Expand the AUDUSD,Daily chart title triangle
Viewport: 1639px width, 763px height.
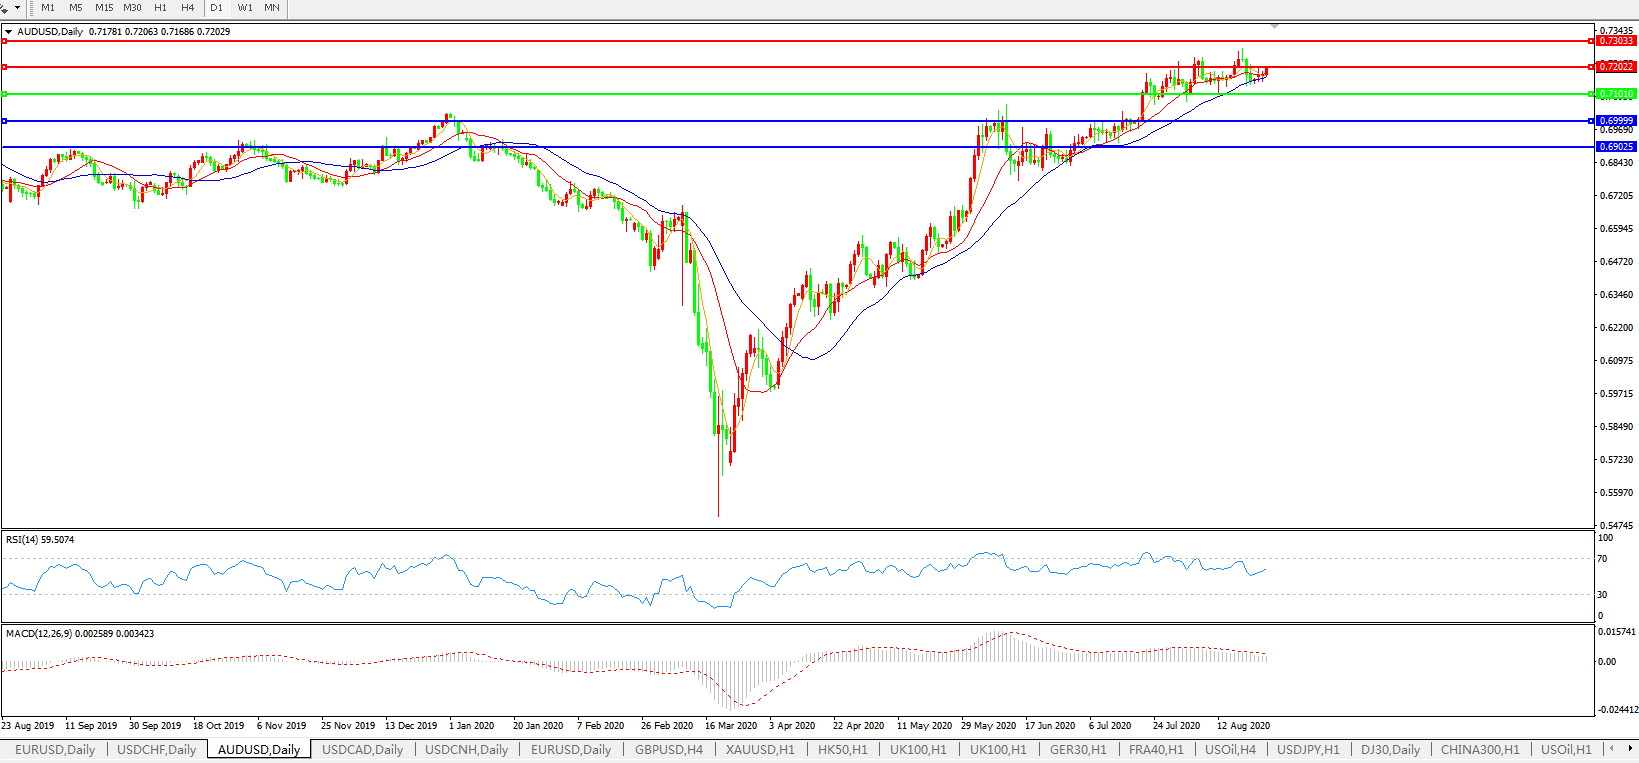(9, 32)
